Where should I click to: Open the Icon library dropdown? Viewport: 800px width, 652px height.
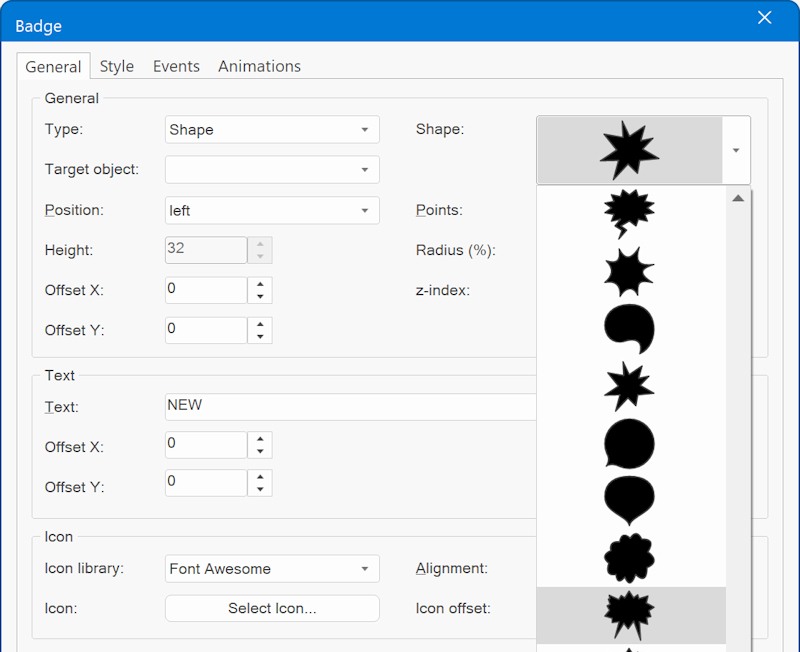pyautogui.click(x=272, y=569)
